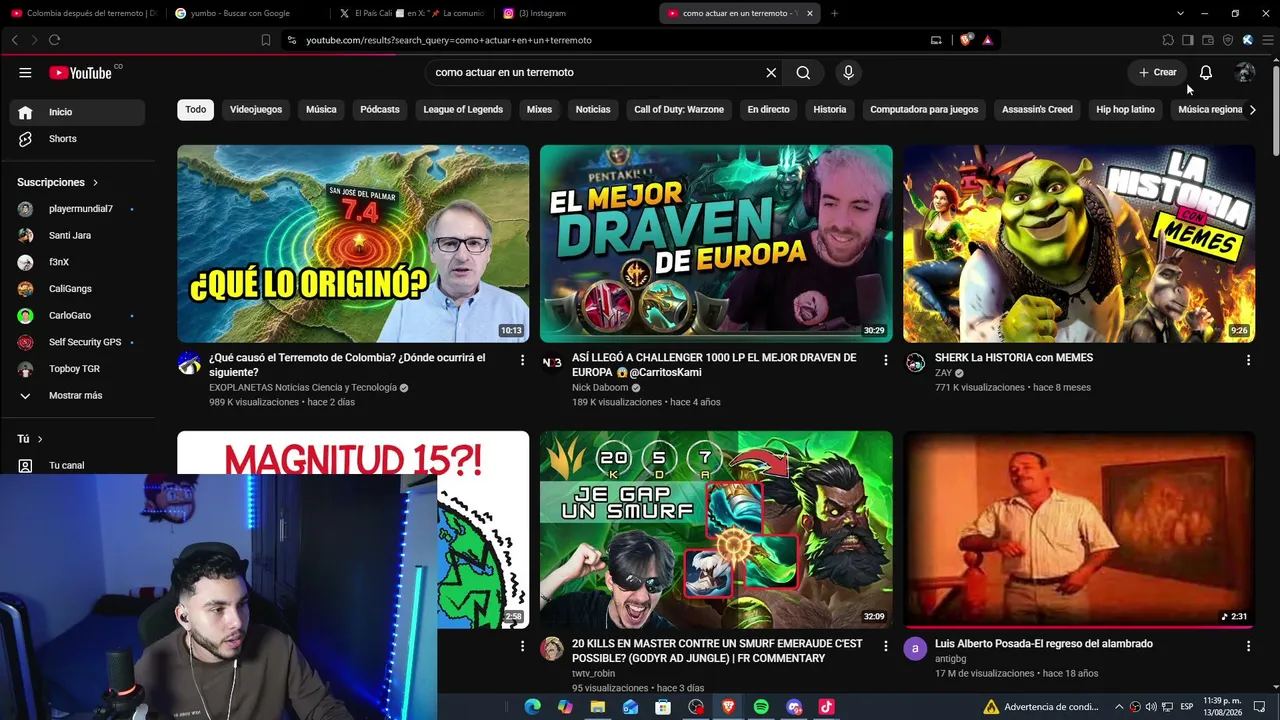
Task: Open the YouTube guide hamburger menu
Action: [x=25, y=72]
